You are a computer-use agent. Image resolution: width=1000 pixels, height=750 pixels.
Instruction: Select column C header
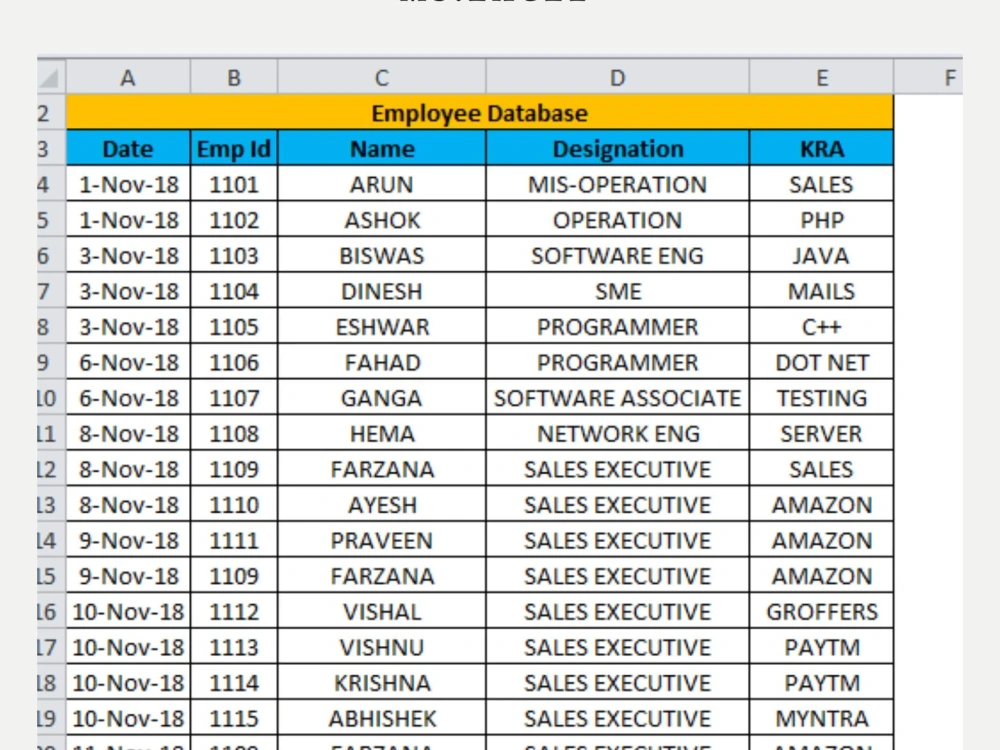pyautogui.click(x=382, y=77)
